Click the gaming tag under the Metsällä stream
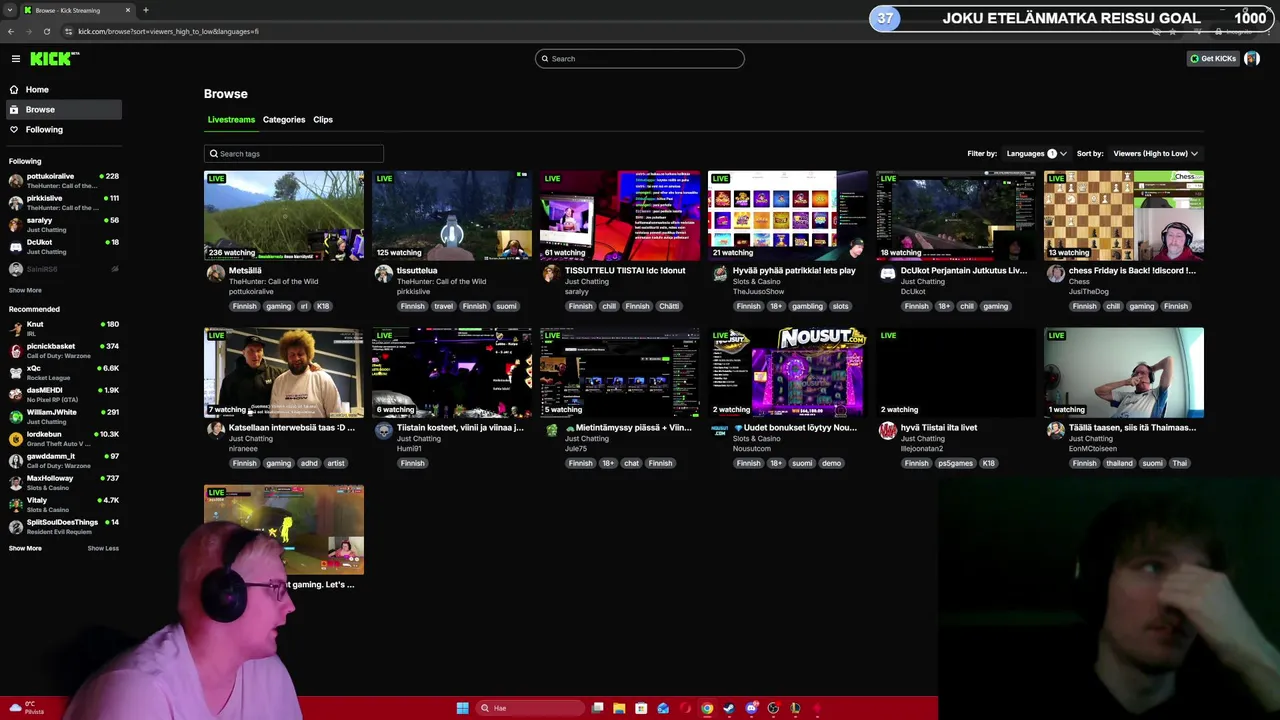 [x=278, y=306]
